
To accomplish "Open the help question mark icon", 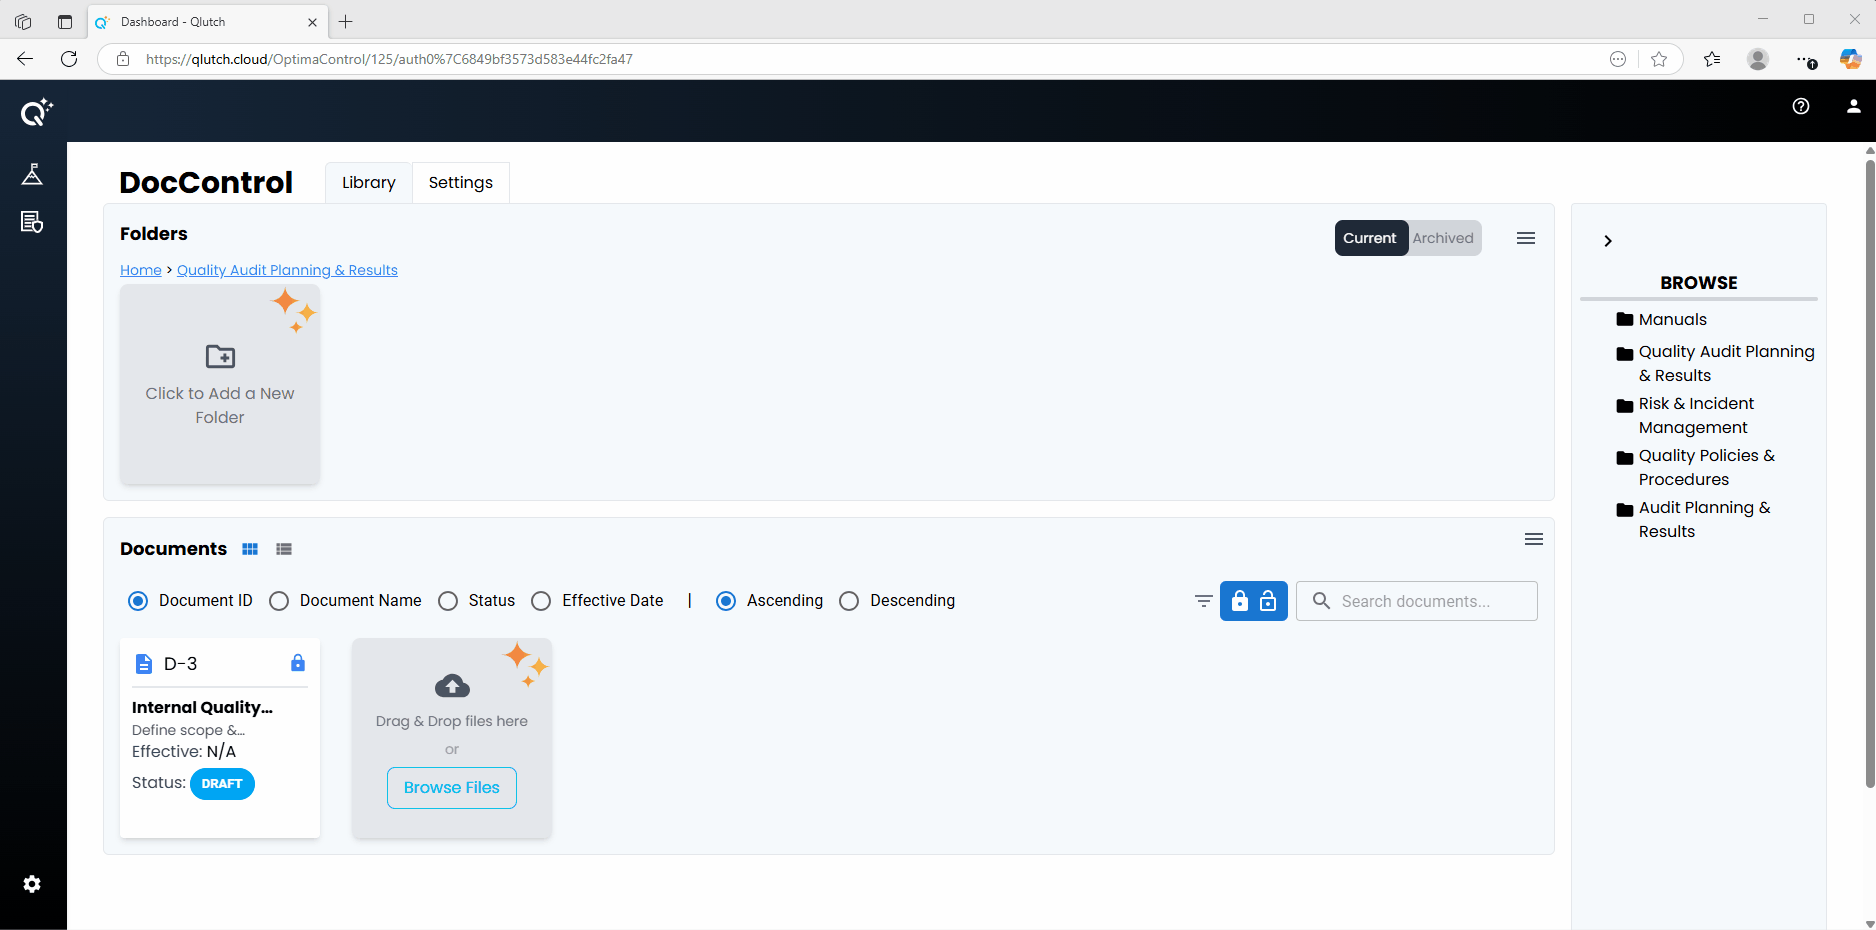I will (x=1801, y=106).
